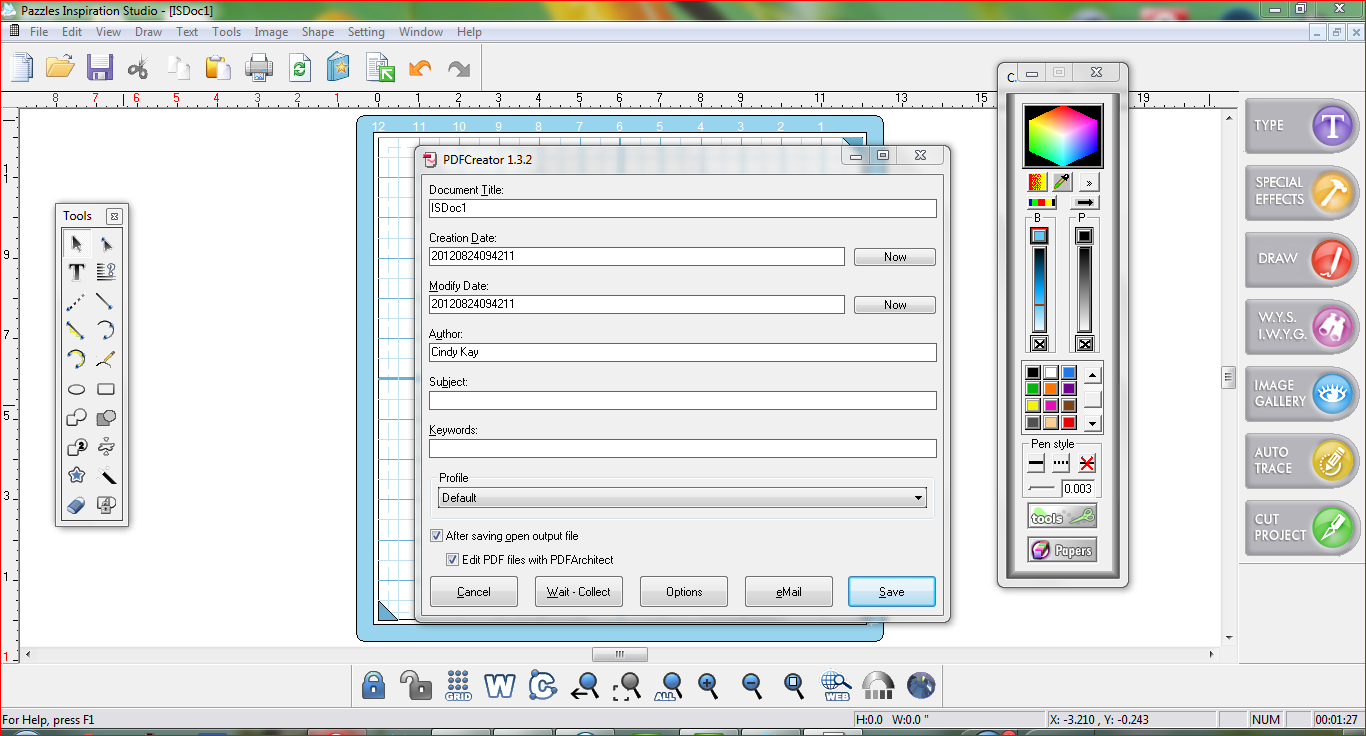
Task: Select the Star shape tool
Action: 76,475
